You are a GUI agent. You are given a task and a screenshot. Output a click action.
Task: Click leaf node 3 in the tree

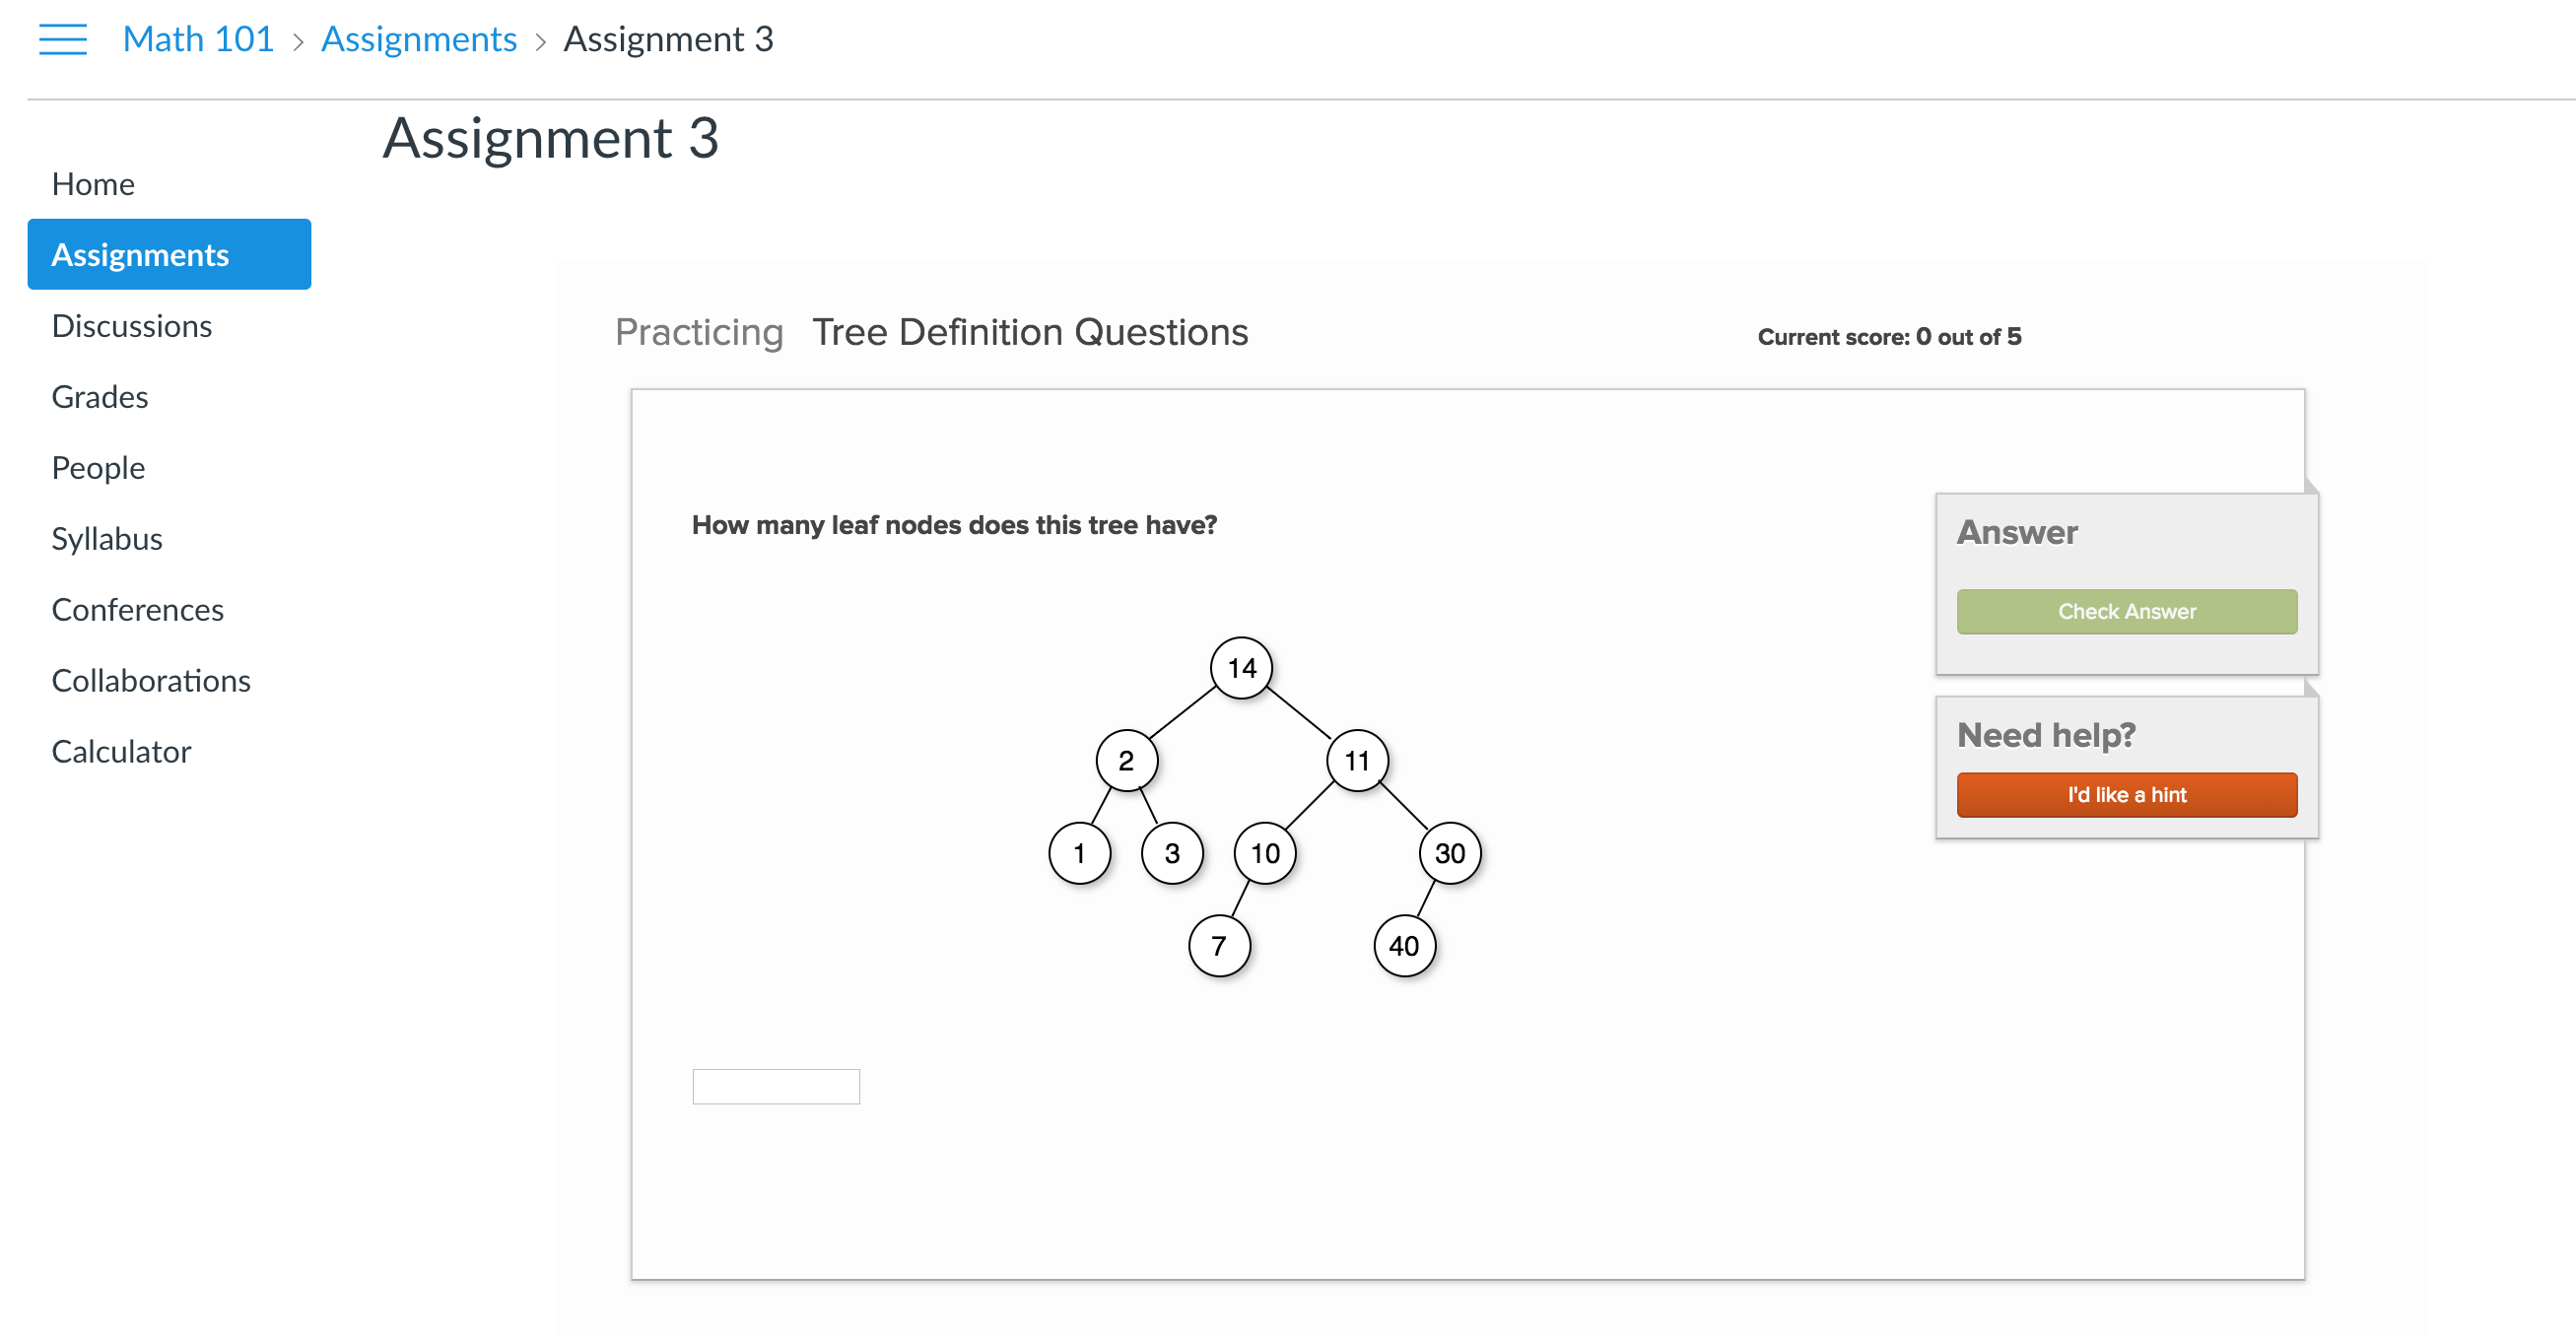(x=1172, y=853)
